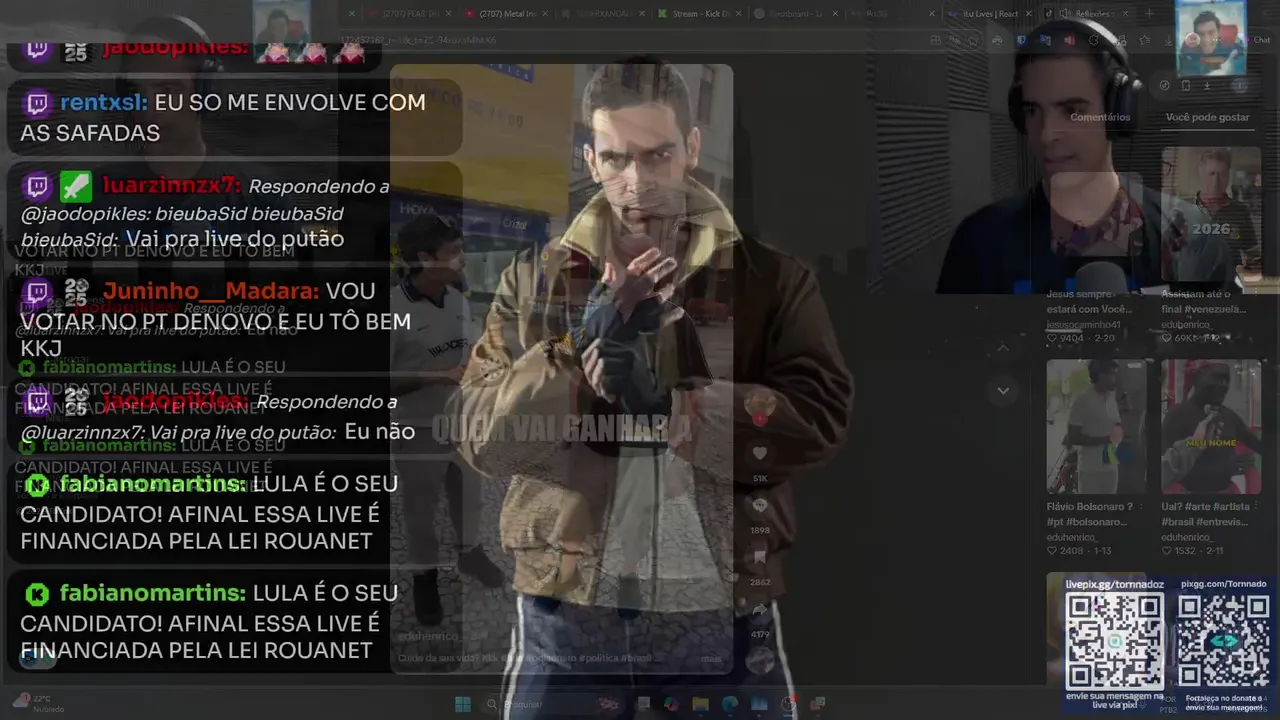1280x720 pixels.
Task: Follow the creator via red plus badge
Action: click(760, 419)
